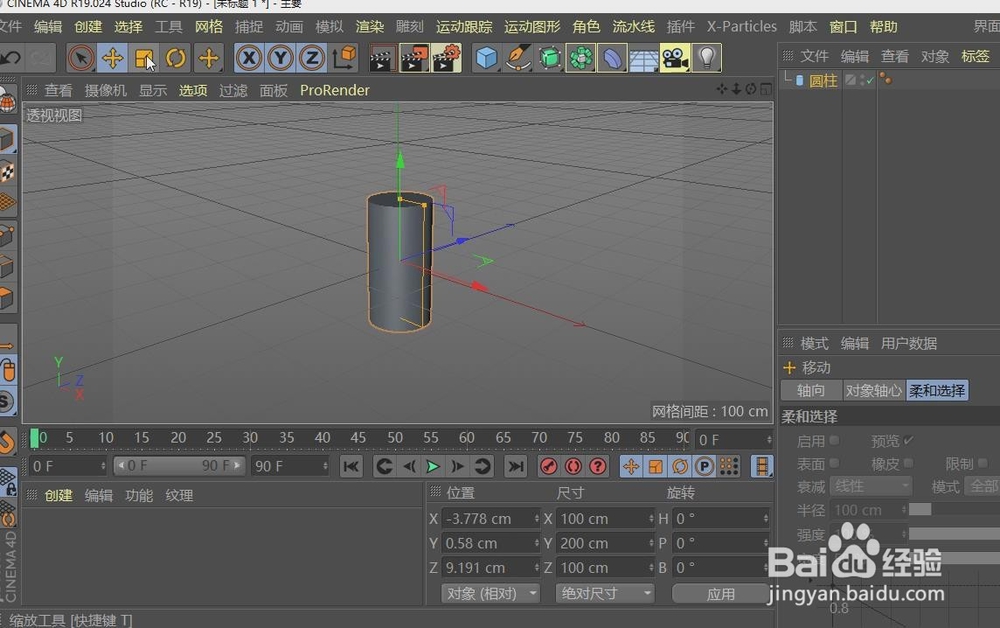Image resolution: width=1000 pixels, height=628 pixels.
Task: Click the rotation H field stepper
Action: click(x=765, y=519)
